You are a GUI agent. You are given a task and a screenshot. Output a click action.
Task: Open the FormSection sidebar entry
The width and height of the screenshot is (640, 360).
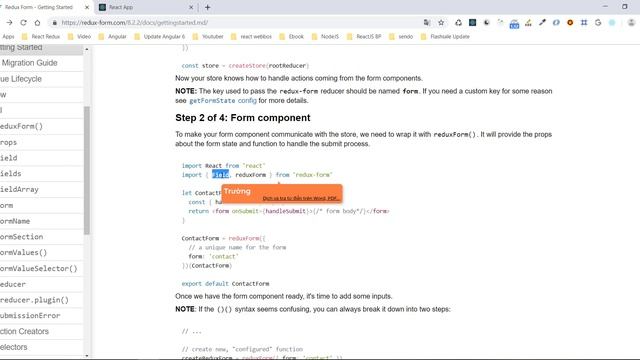pyautogui.click(x=42, y=237)
